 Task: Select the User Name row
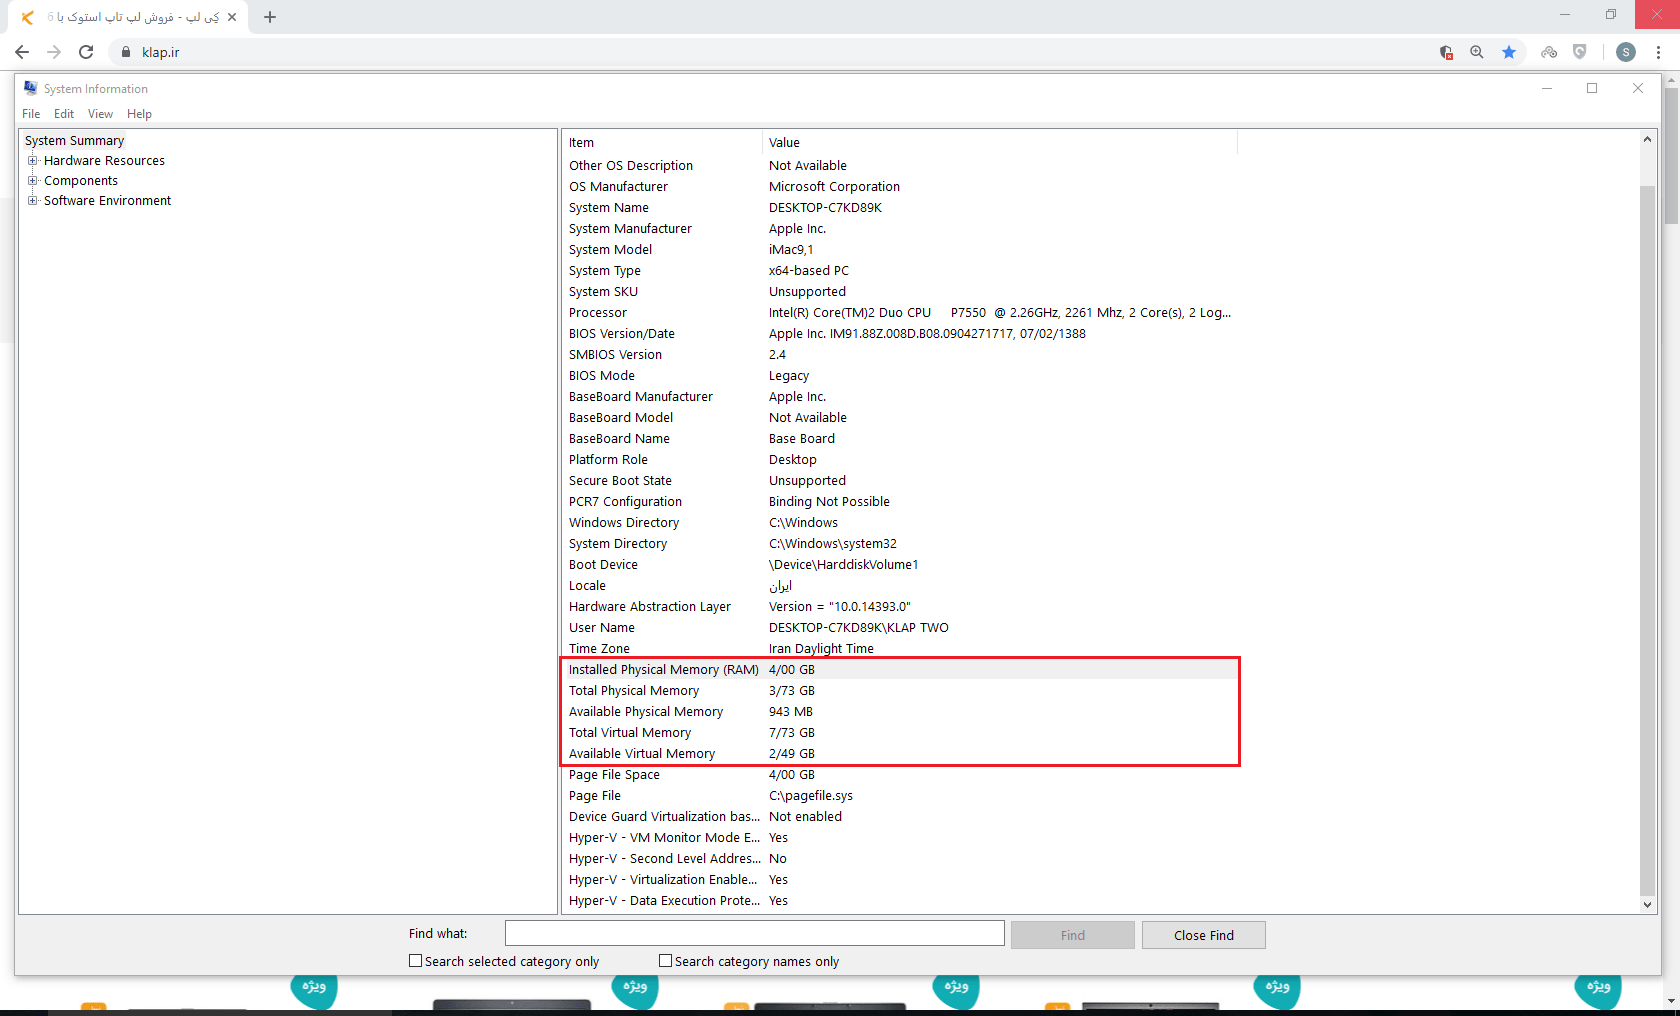click(x=900, y=628)
